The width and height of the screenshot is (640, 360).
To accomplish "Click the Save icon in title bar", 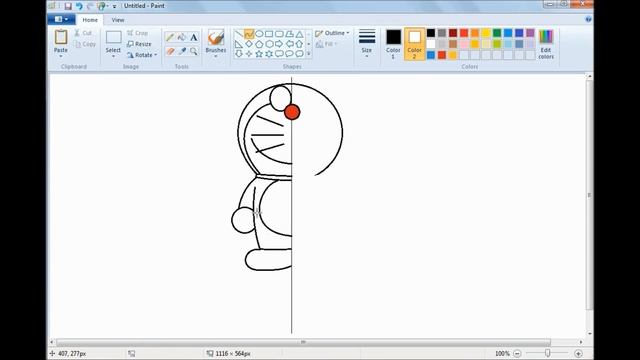I will coord(68,6).
